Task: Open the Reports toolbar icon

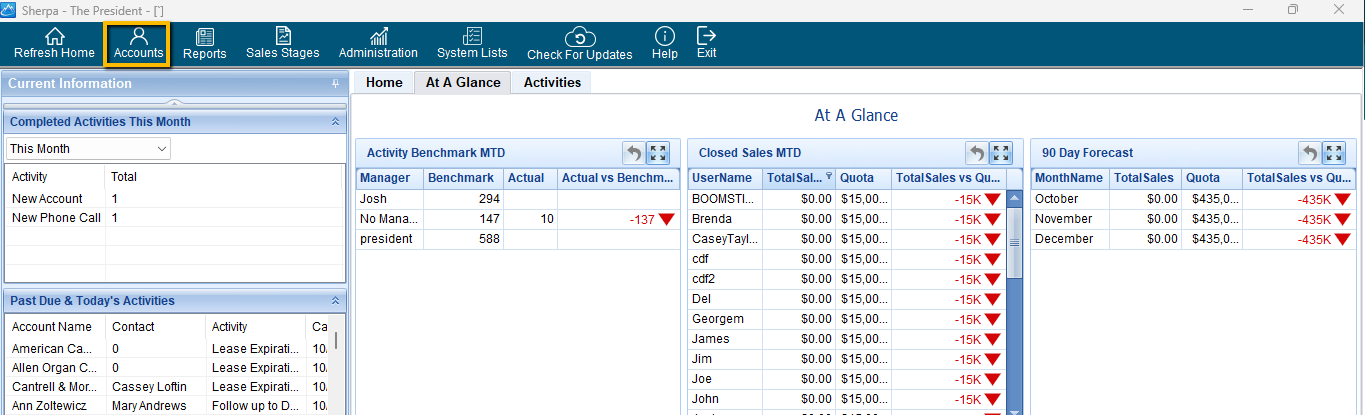Action: (x=204, y=43)
